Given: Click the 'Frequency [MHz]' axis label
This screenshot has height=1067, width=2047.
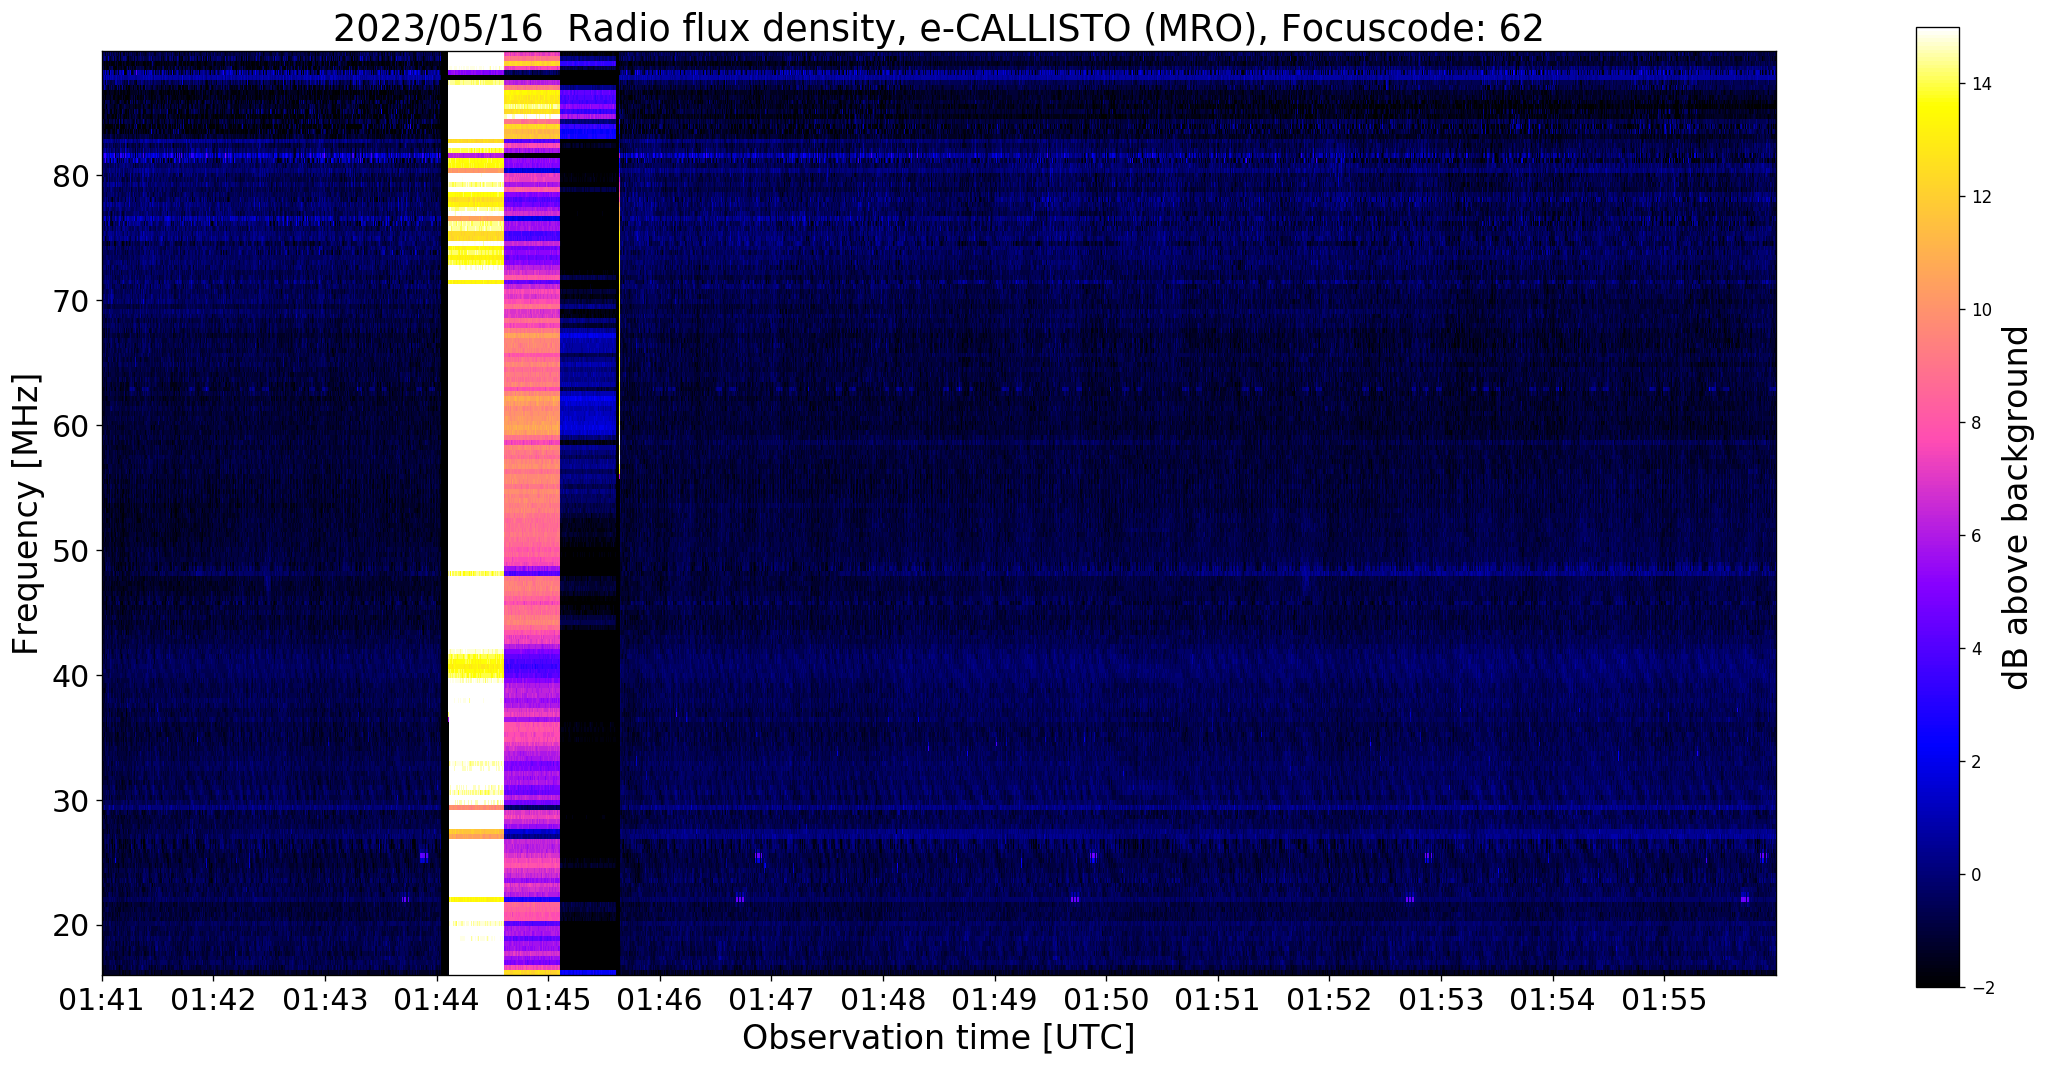Looking at the screenshot, I should [x=27, y=514].
